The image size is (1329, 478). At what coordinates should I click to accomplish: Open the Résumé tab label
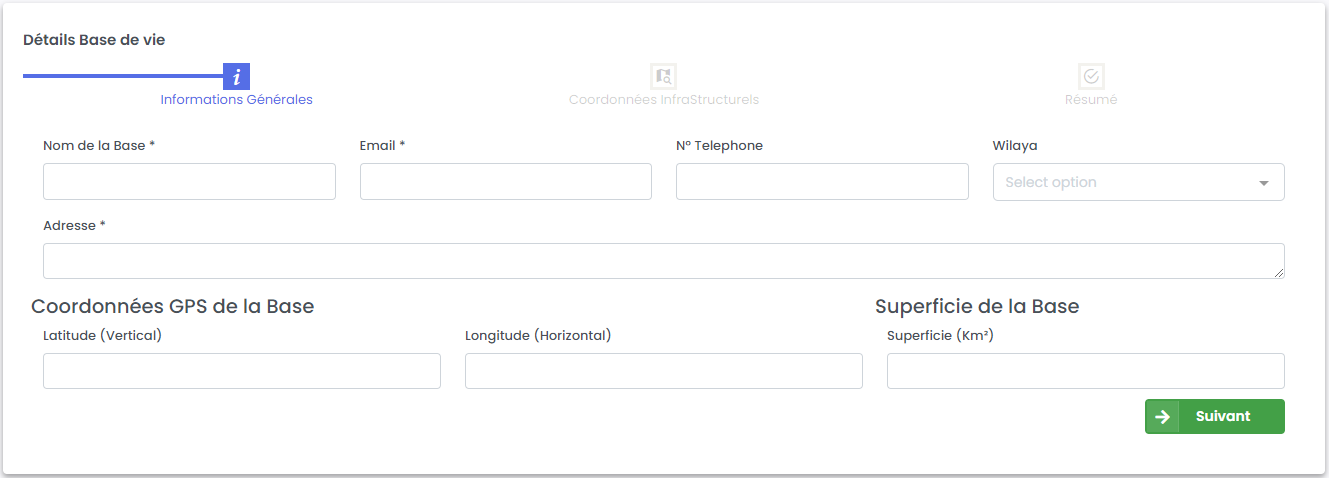pos(1091,100)
